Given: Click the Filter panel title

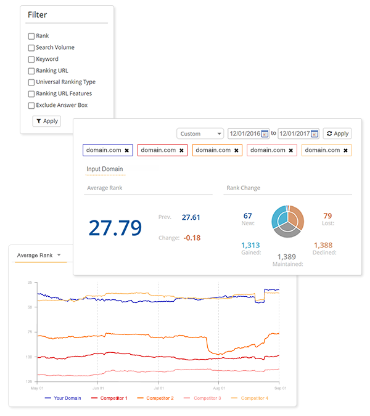Looking at the screenshot, I should 37,15.
